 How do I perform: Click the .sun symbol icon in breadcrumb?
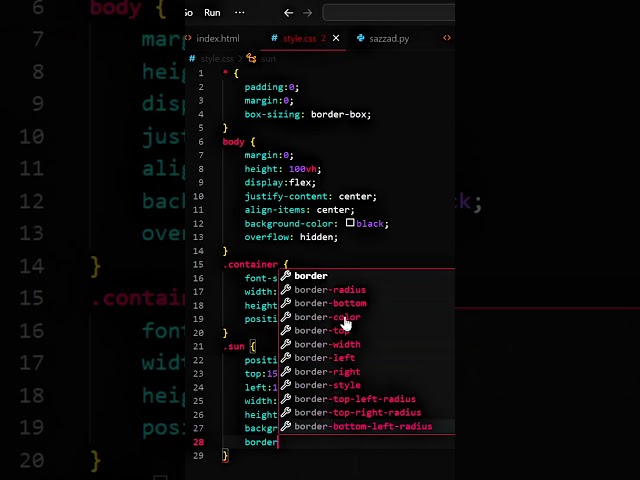coord(251,58)
